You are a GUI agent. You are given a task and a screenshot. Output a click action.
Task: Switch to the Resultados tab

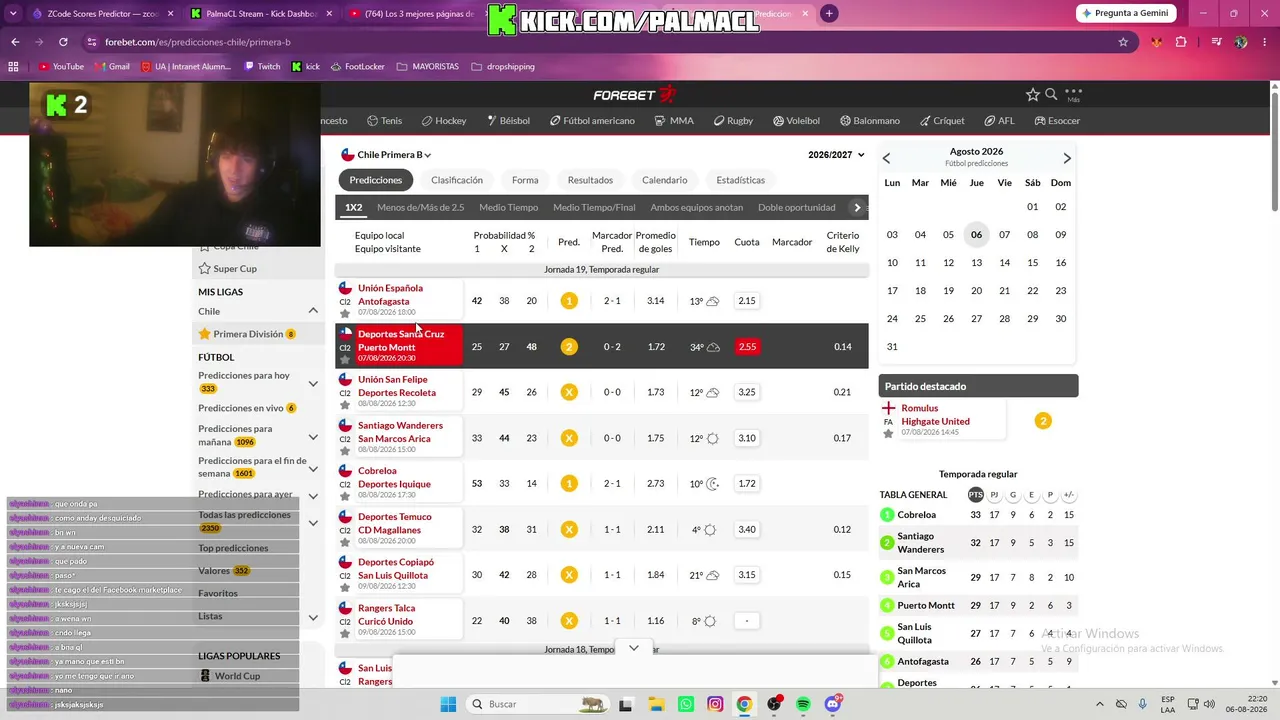coord(590,180)
